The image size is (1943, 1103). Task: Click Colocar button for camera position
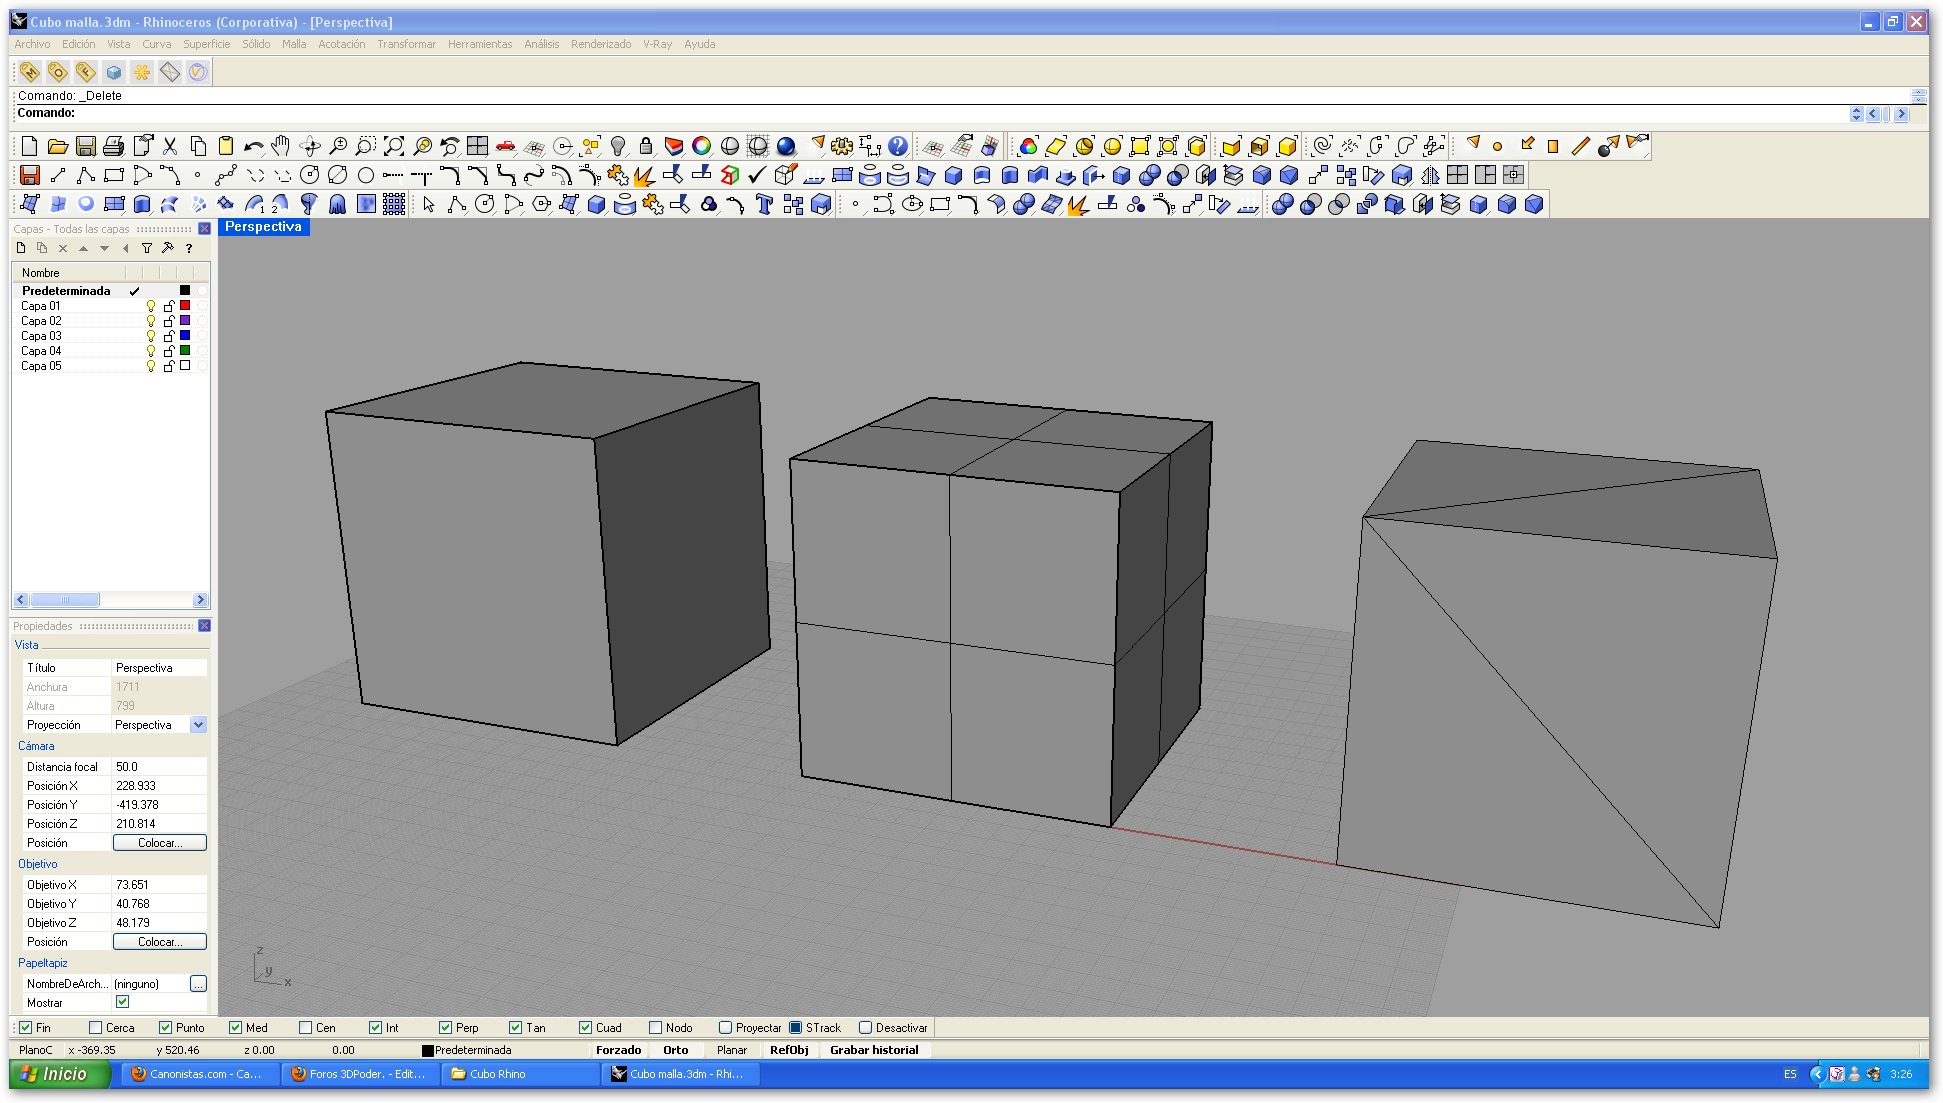[x=159, y=843]
